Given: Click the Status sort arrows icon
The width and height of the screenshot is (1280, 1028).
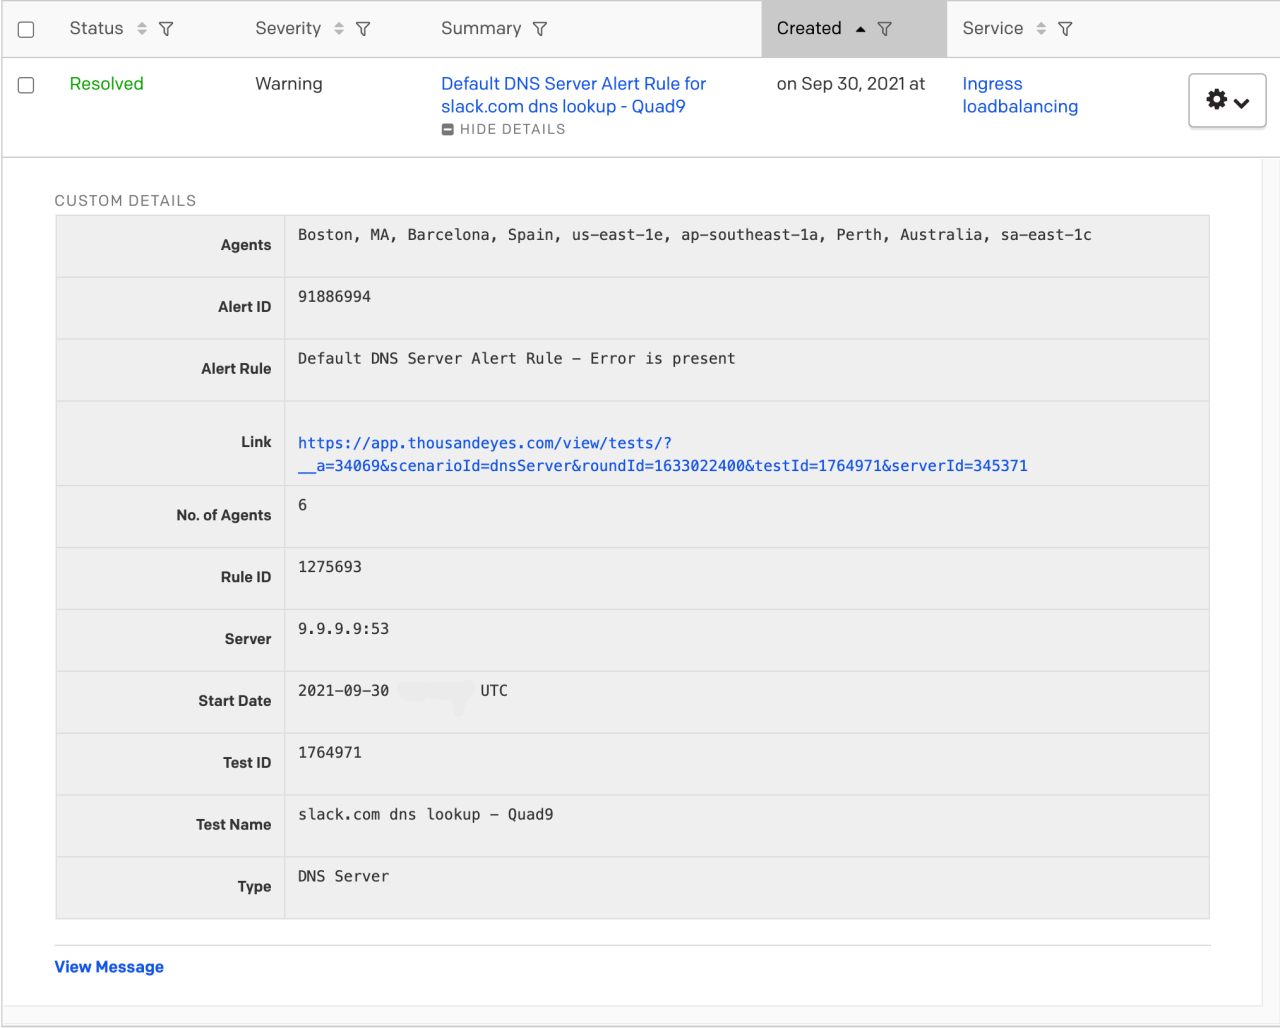Looking at the screenshot, I should coord(142,29).
